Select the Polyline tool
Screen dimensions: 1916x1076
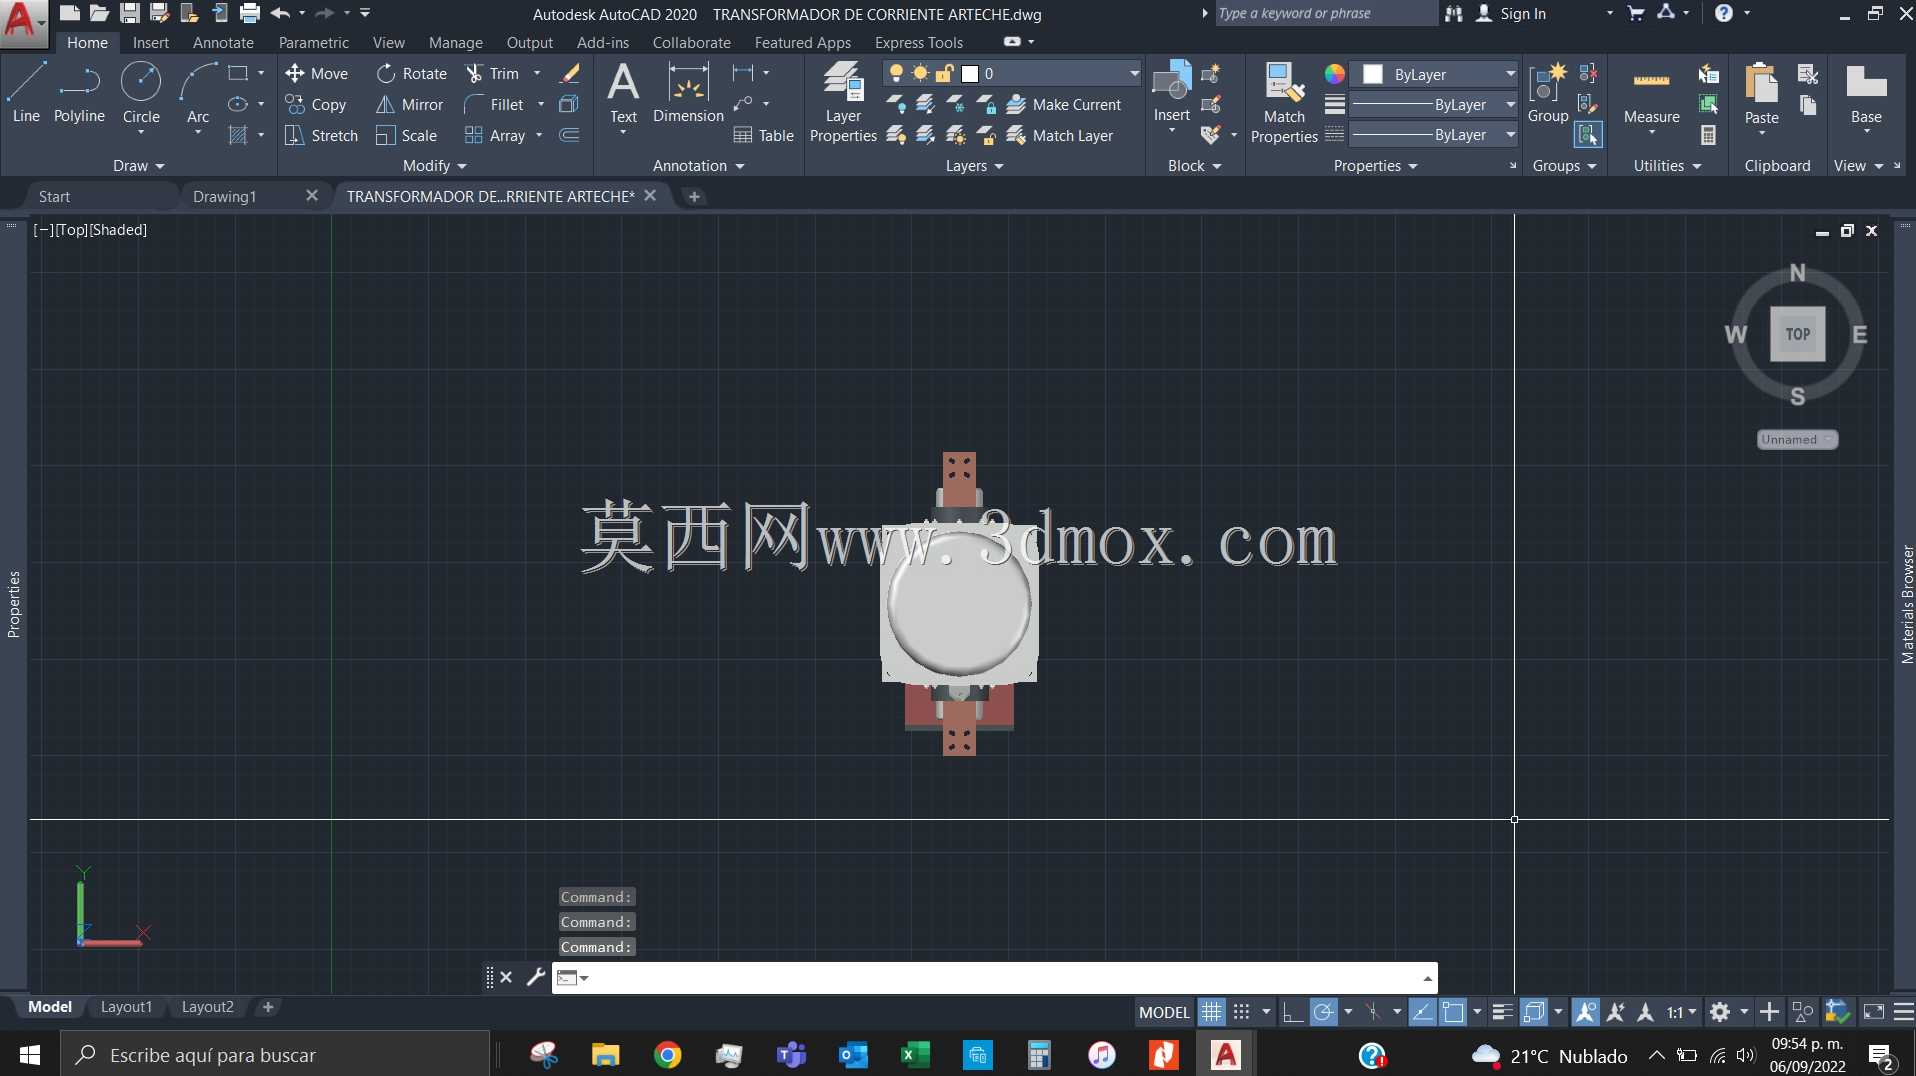[x=79, y=92]
